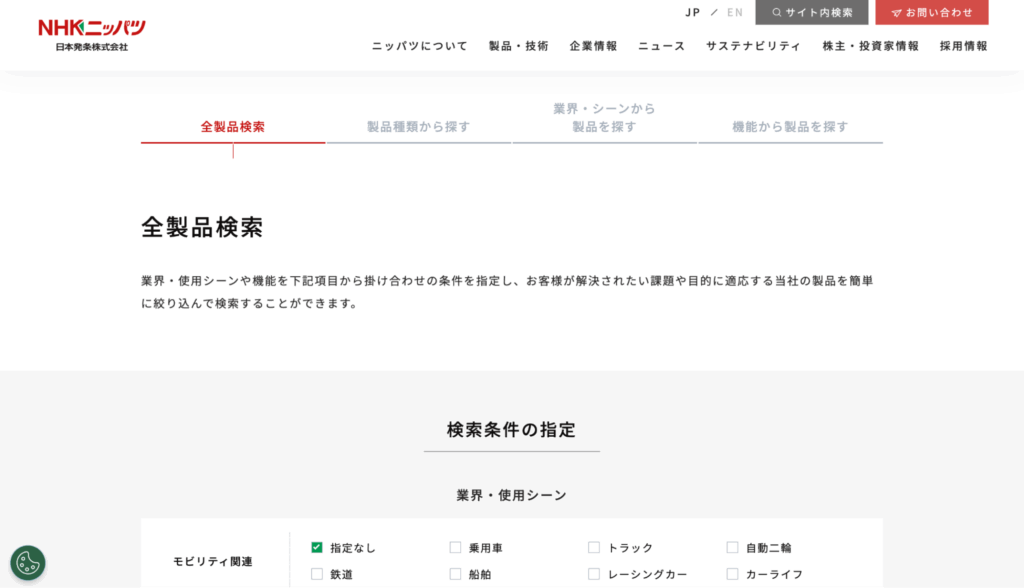
Task: Open cookie settings icon
Action: click(x=28, y=563)
